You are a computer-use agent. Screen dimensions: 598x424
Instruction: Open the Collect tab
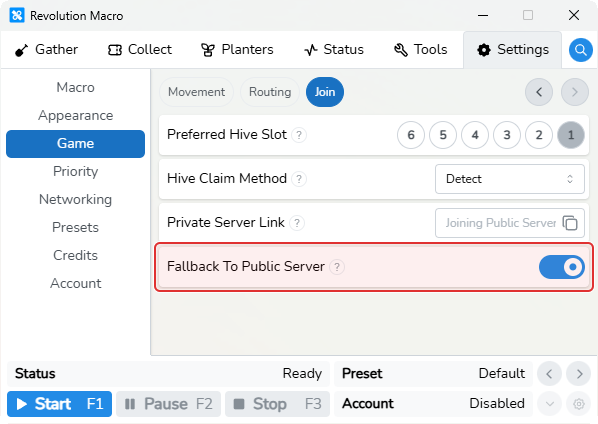140,50
